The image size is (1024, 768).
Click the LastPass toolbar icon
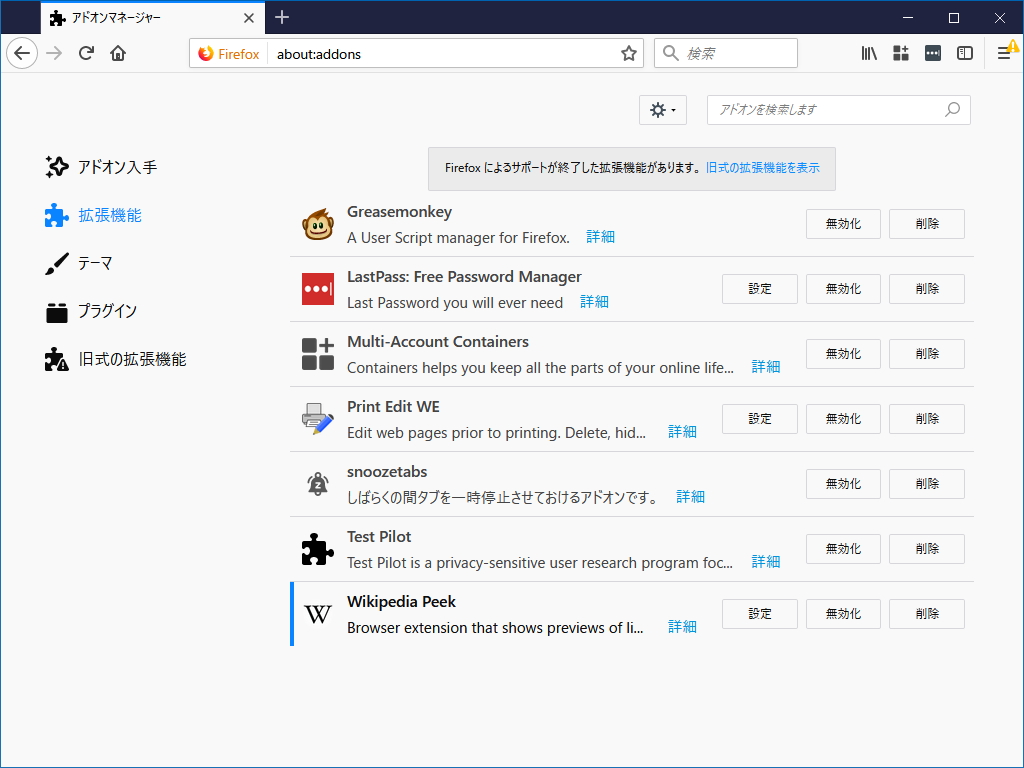click(x=933, y=54)
